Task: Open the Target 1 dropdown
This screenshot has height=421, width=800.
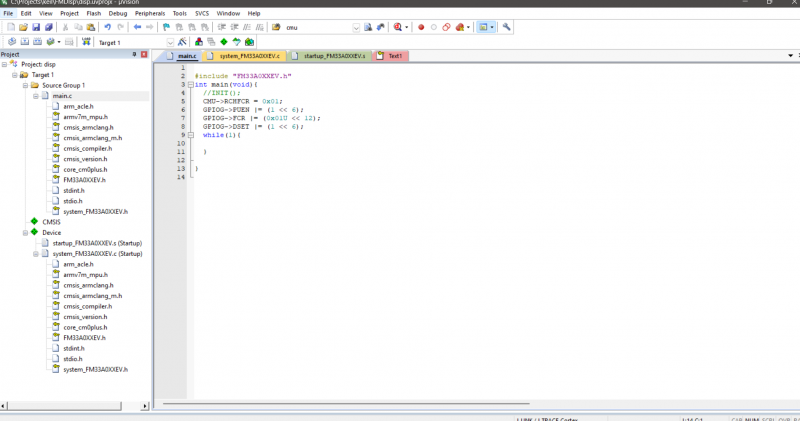Action: pyautogui.click(x=168, y=42)
